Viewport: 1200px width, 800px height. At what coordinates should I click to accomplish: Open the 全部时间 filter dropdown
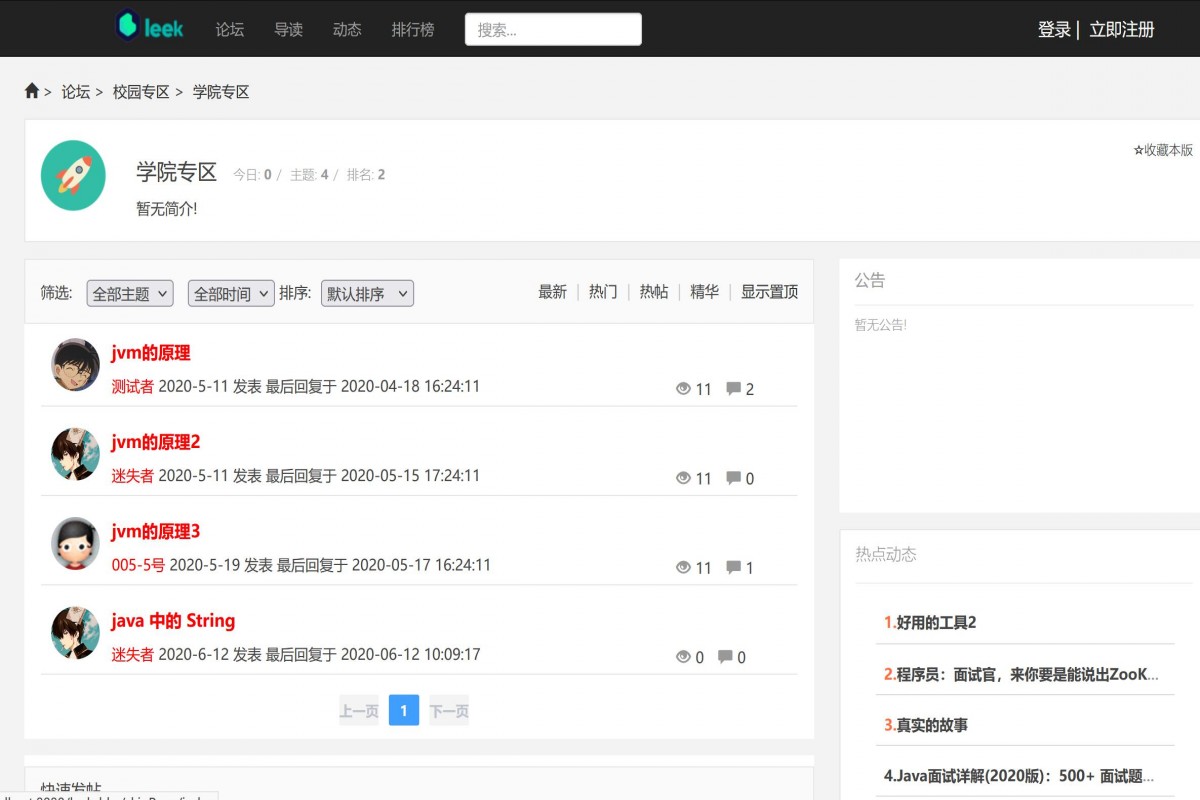[230, 293]
